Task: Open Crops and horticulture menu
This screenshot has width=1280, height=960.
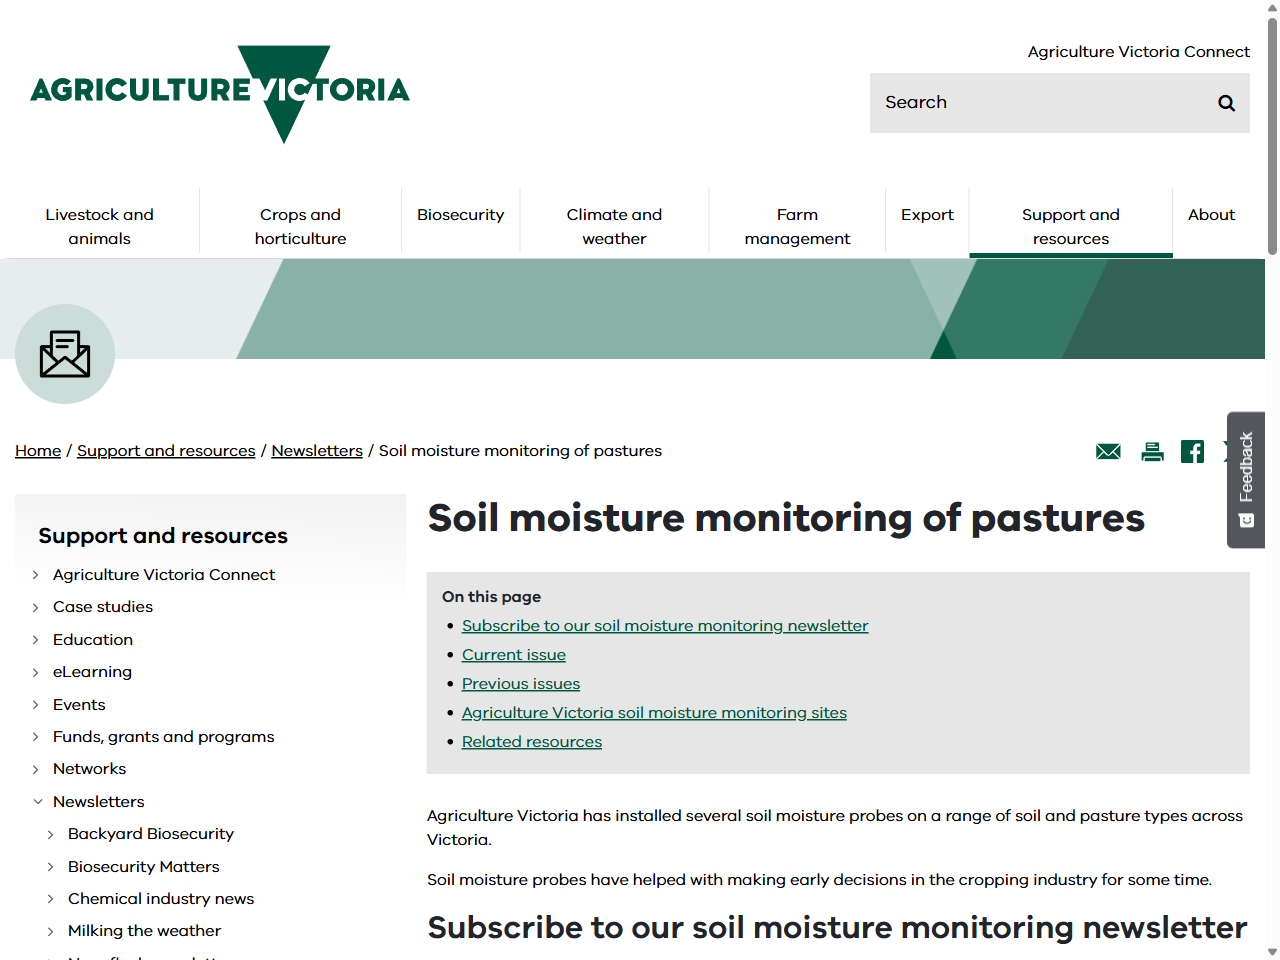Action: [300, 227]
